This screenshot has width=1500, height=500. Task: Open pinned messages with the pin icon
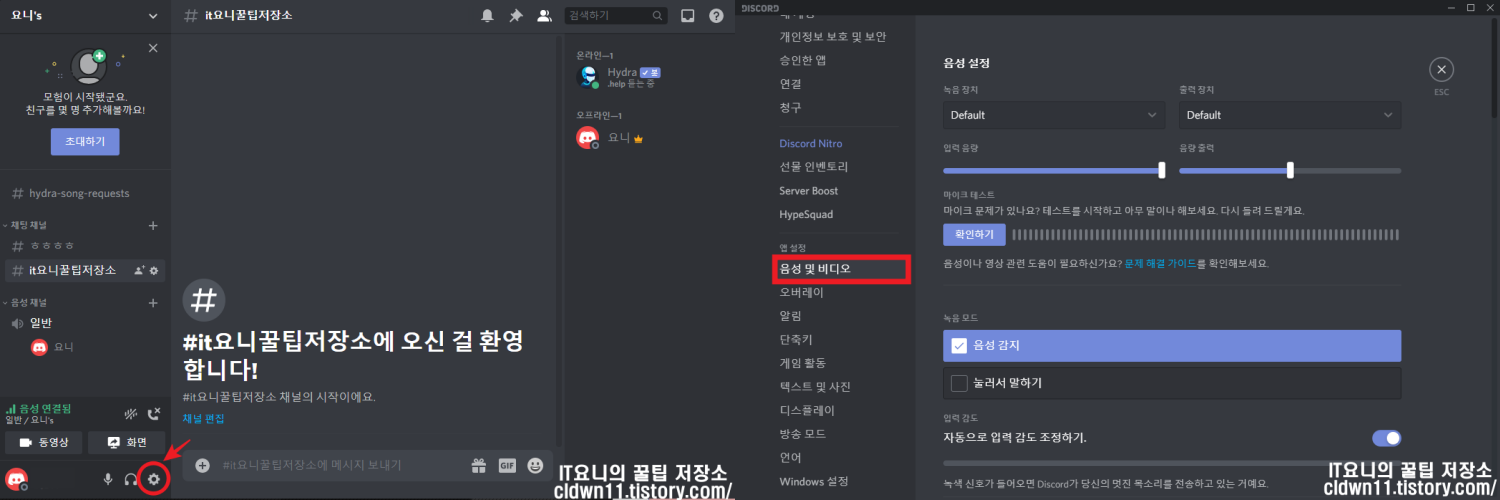click(516, 15)
